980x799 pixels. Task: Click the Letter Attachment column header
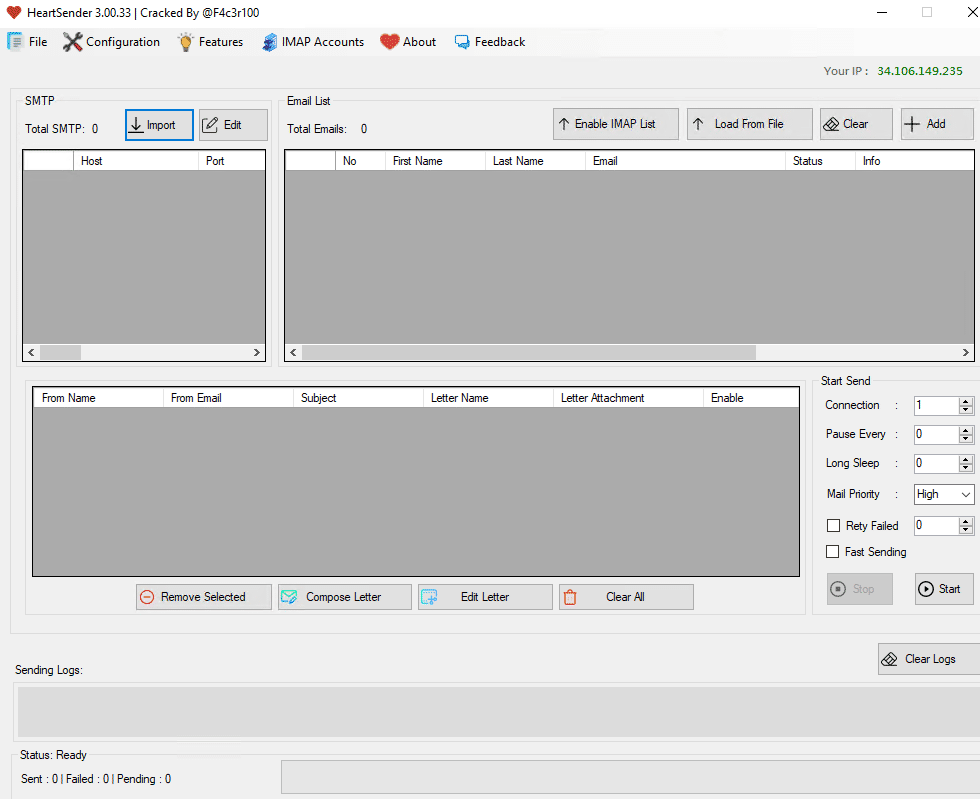pyautogui.click(x=628, y=398)
